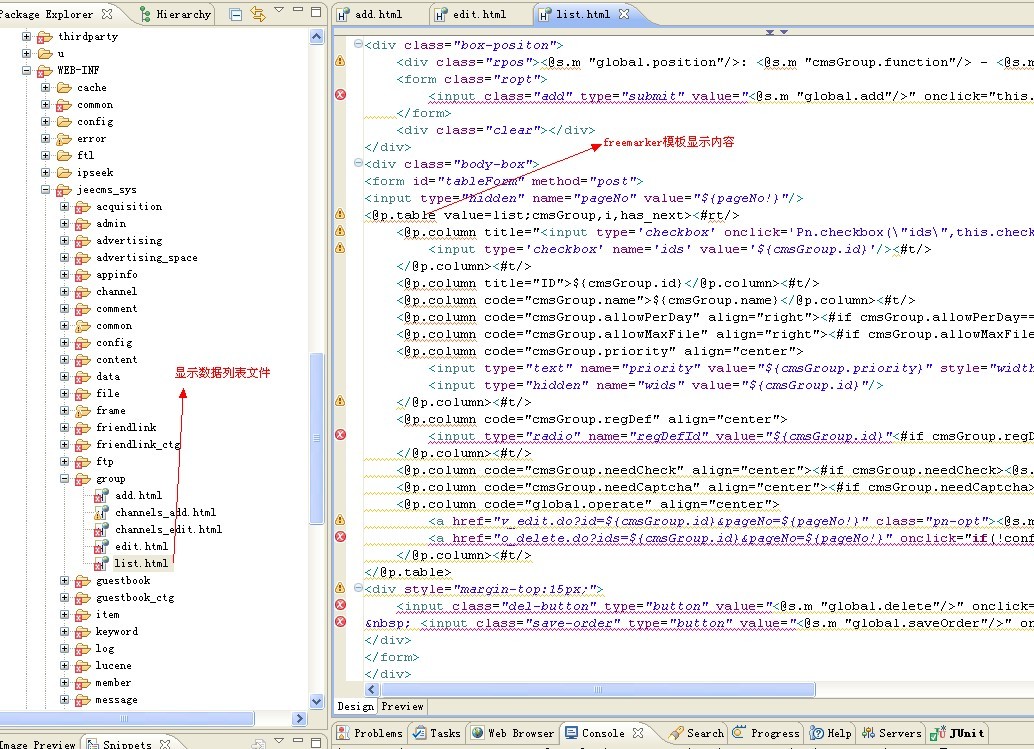The width and height of the screenshot is (1034, 749).
Task: Expand the thirdparty folder
Action: pyautogui.click(x=26, y=36)
